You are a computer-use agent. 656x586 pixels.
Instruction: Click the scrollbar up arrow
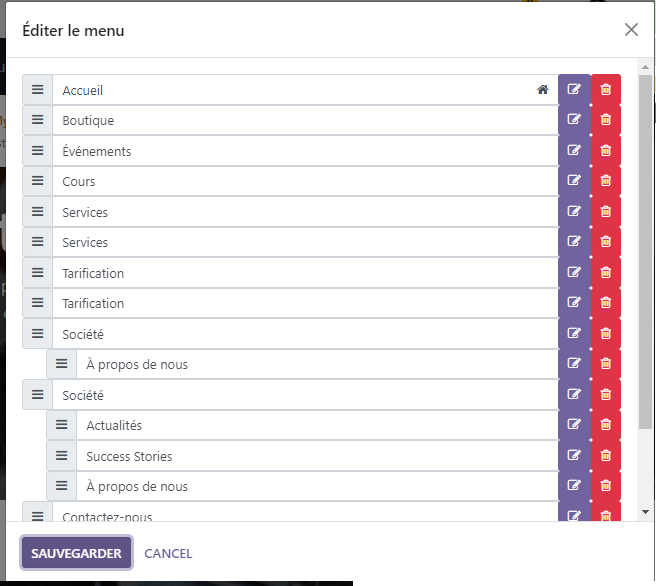pyautogui.click(x=645, y=66)
